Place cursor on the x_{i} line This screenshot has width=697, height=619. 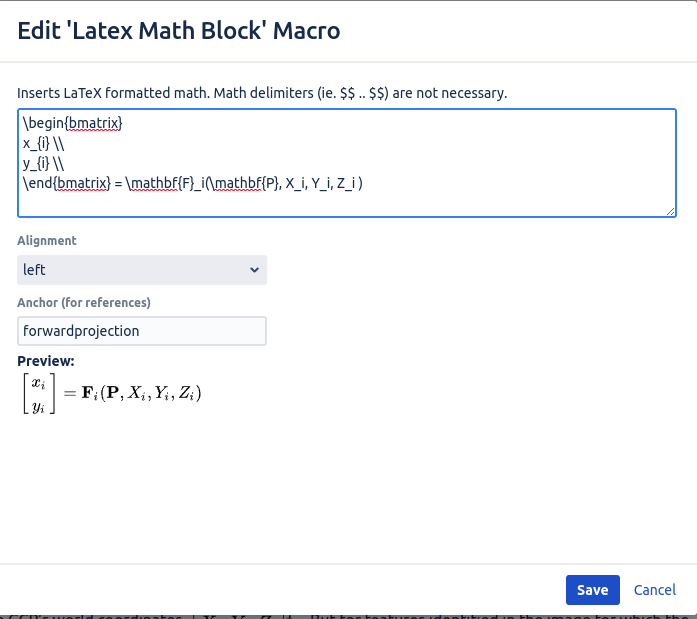(44, 144)
